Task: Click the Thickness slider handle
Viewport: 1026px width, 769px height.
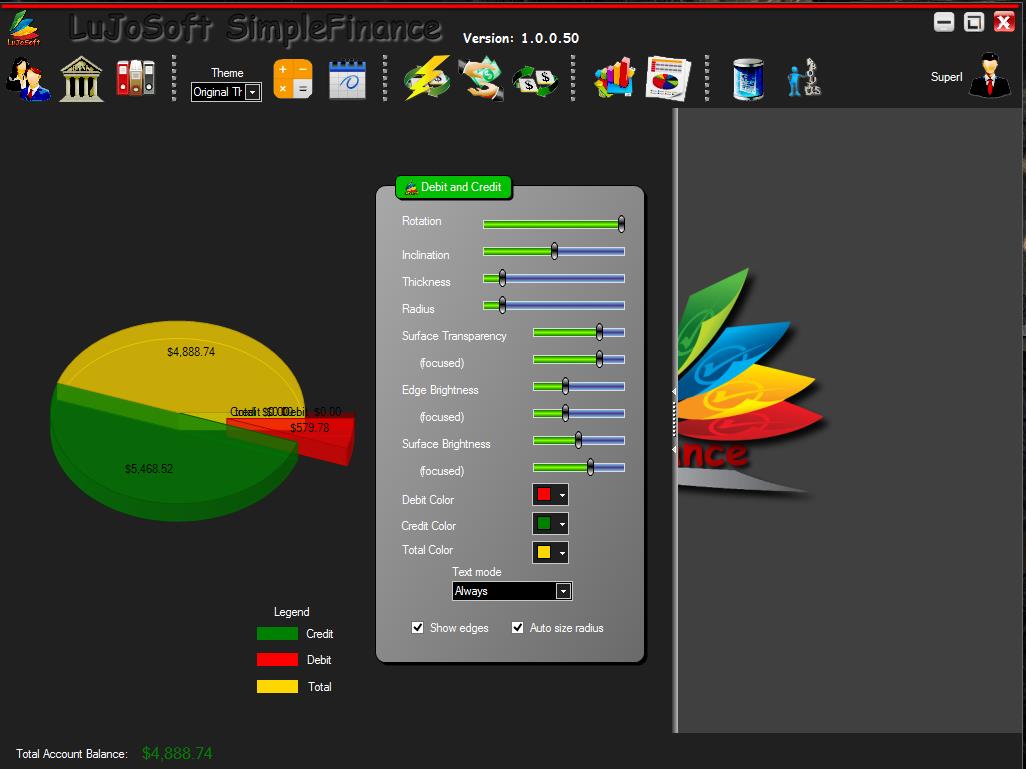Action: [502, 278]
